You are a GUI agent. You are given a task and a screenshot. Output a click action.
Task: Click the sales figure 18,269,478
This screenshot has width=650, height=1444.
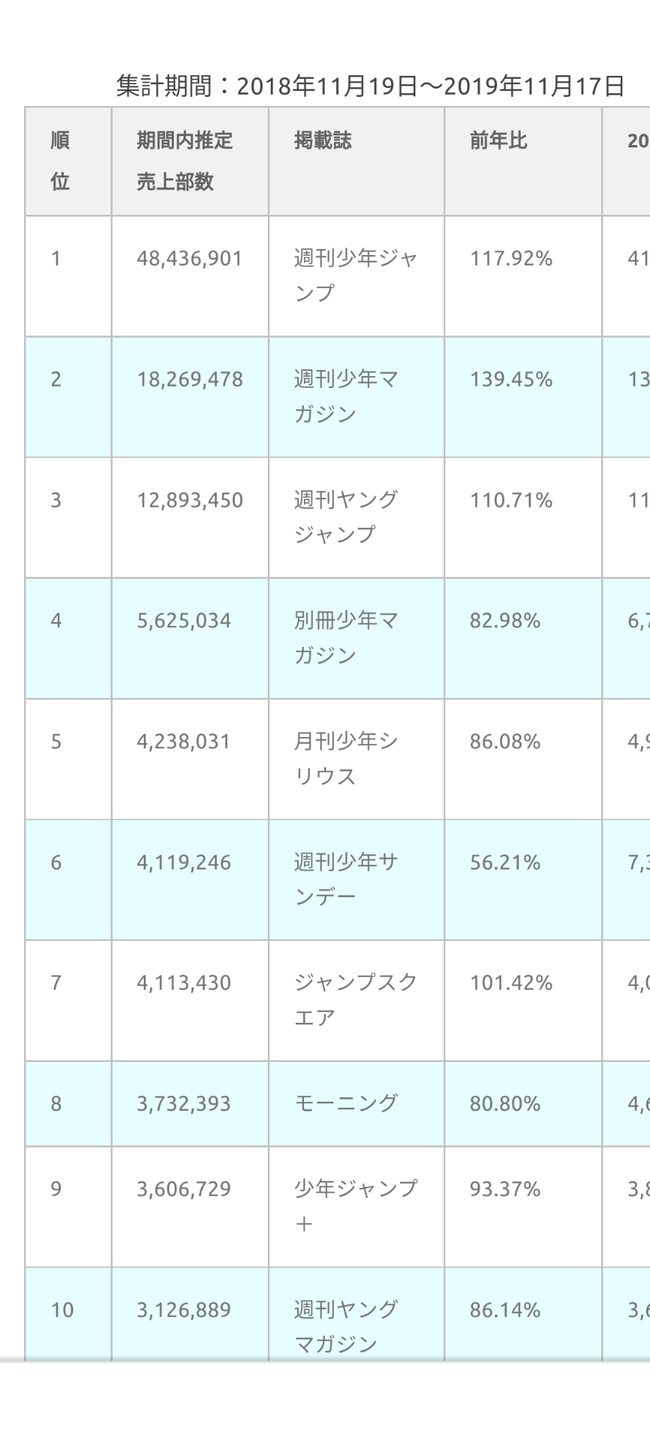tap(190, 380)
